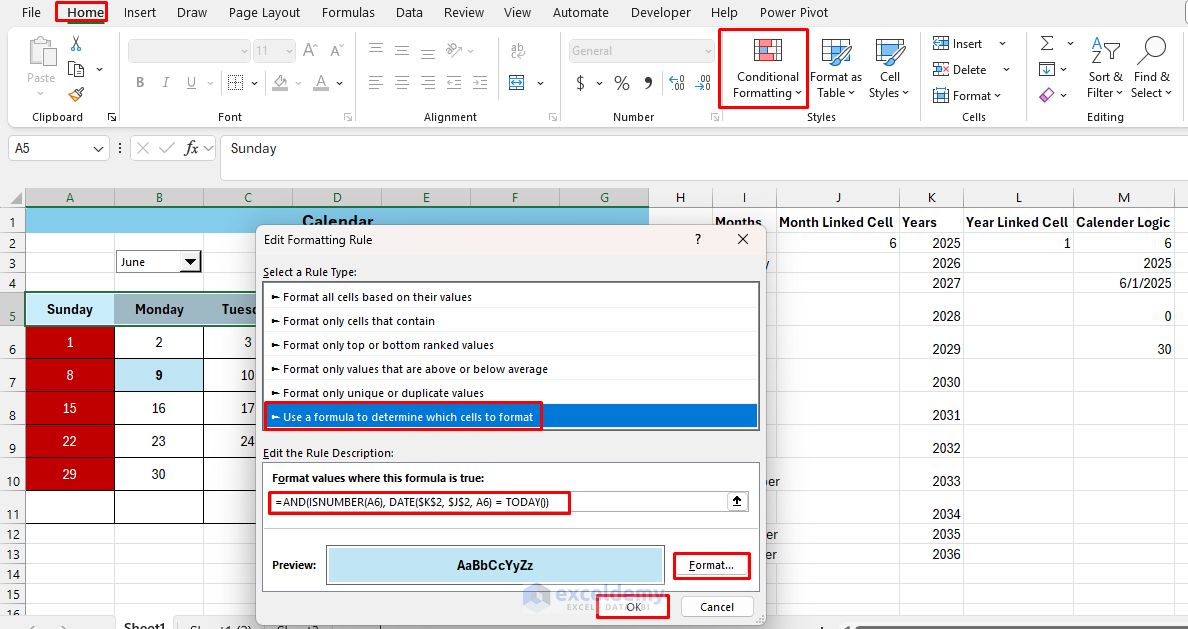This screenshot has width=1188, height=629.
Task: Apply Accounting dollar format
Action: (x=580, y=83)
